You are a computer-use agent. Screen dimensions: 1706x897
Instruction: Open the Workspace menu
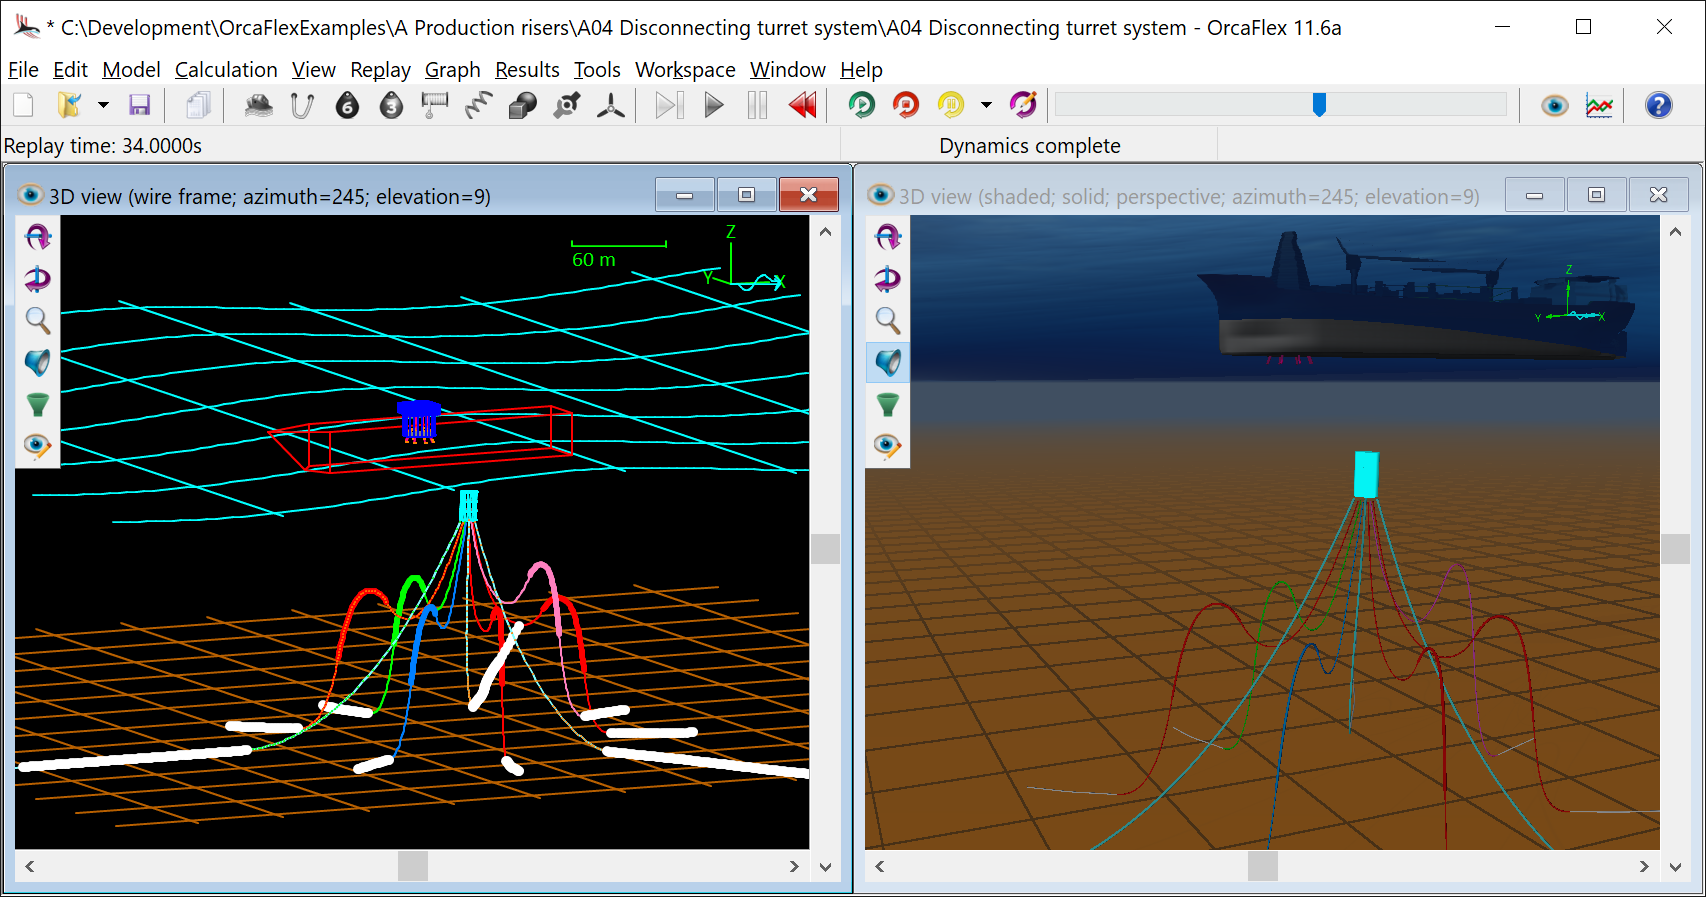click(685, 70)
